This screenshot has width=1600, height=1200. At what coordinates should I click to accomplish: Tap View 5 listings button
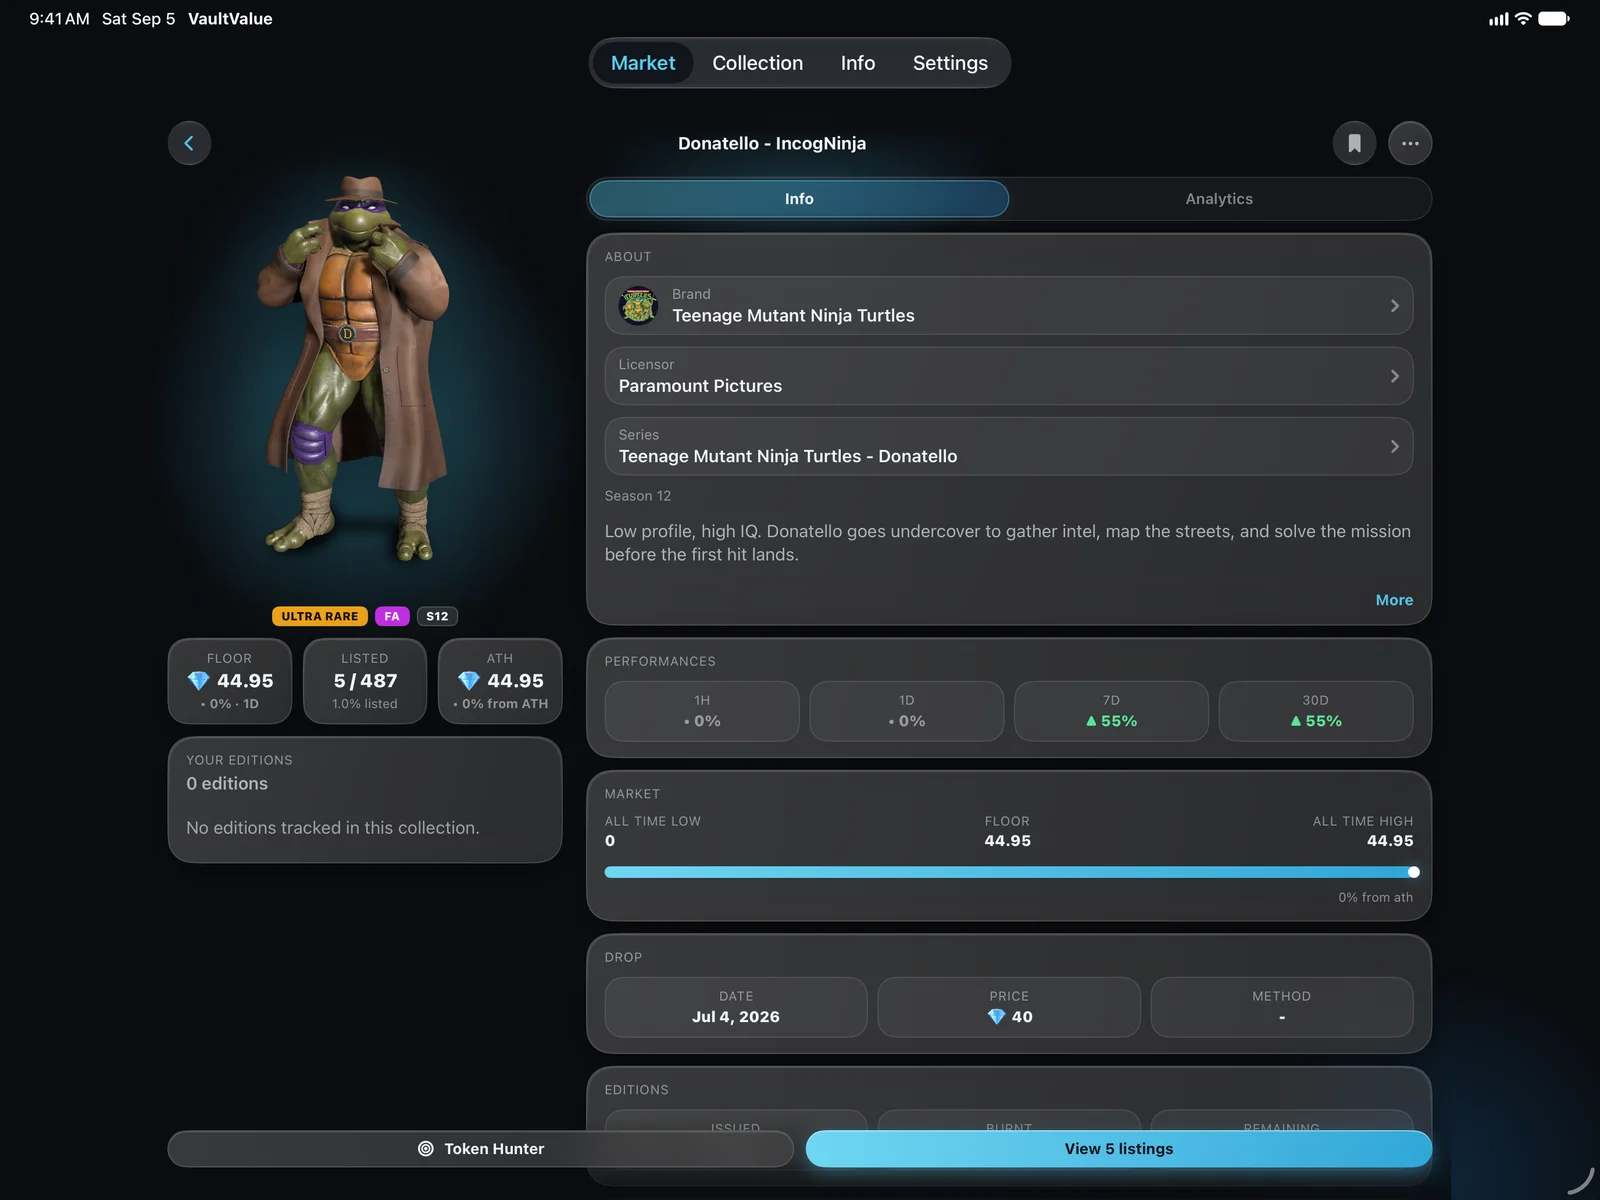[x=1119, y=1149]
